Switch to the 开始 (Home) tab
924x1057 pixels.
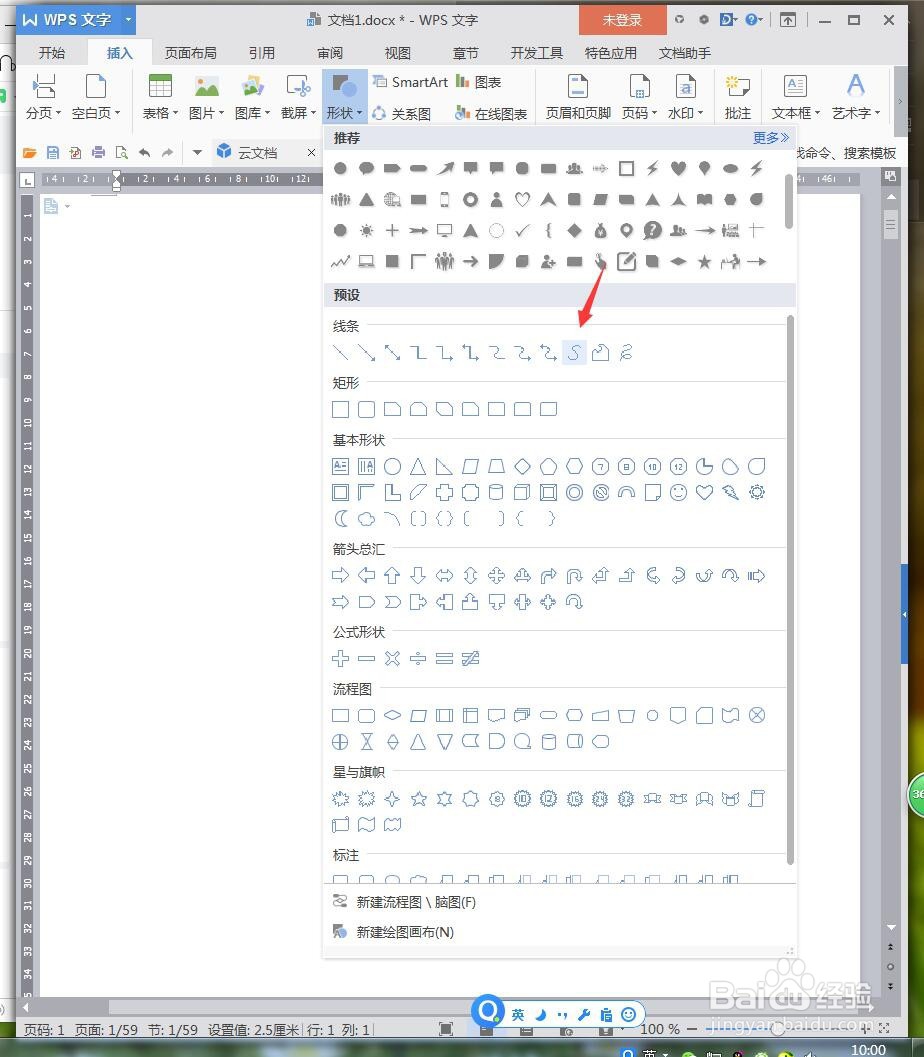52,53
